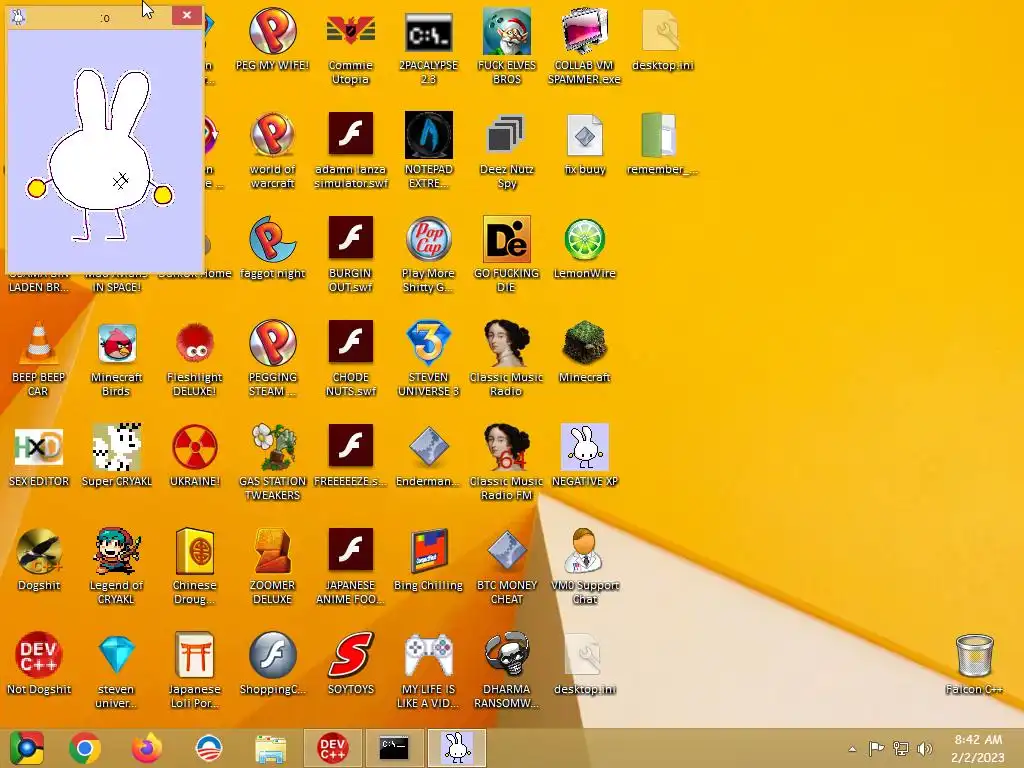This screenshot has height=768, width=1024.
Task: Open Chrome in the taskbar
Action: (x=85, y=748)
